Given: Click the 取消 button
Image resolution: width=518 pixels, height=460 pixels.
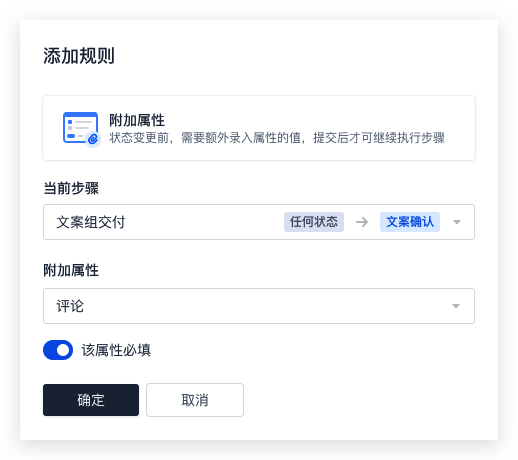Looking at the screenshot, I should [195, 400].
